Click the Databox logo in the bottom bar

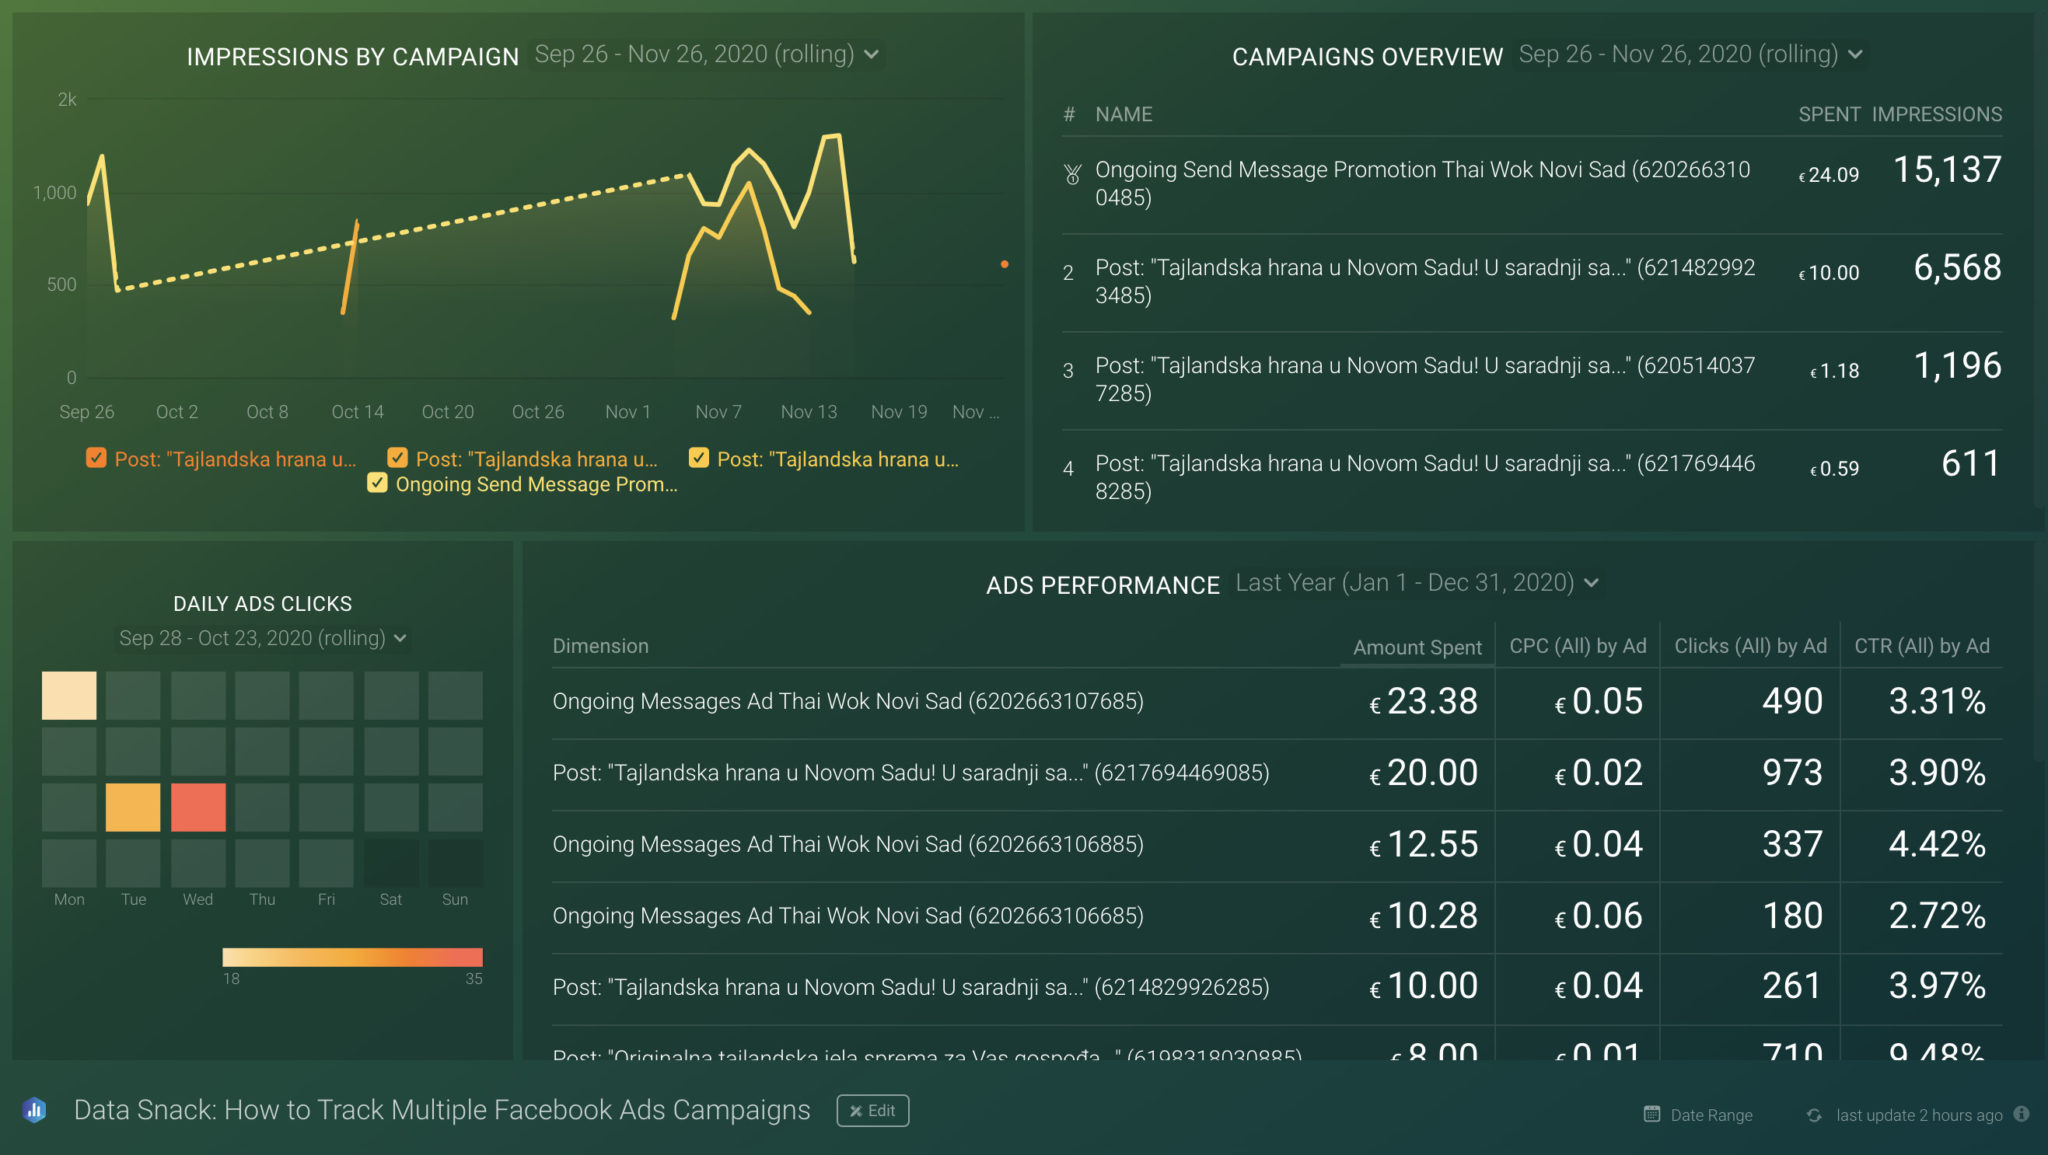36,1110
